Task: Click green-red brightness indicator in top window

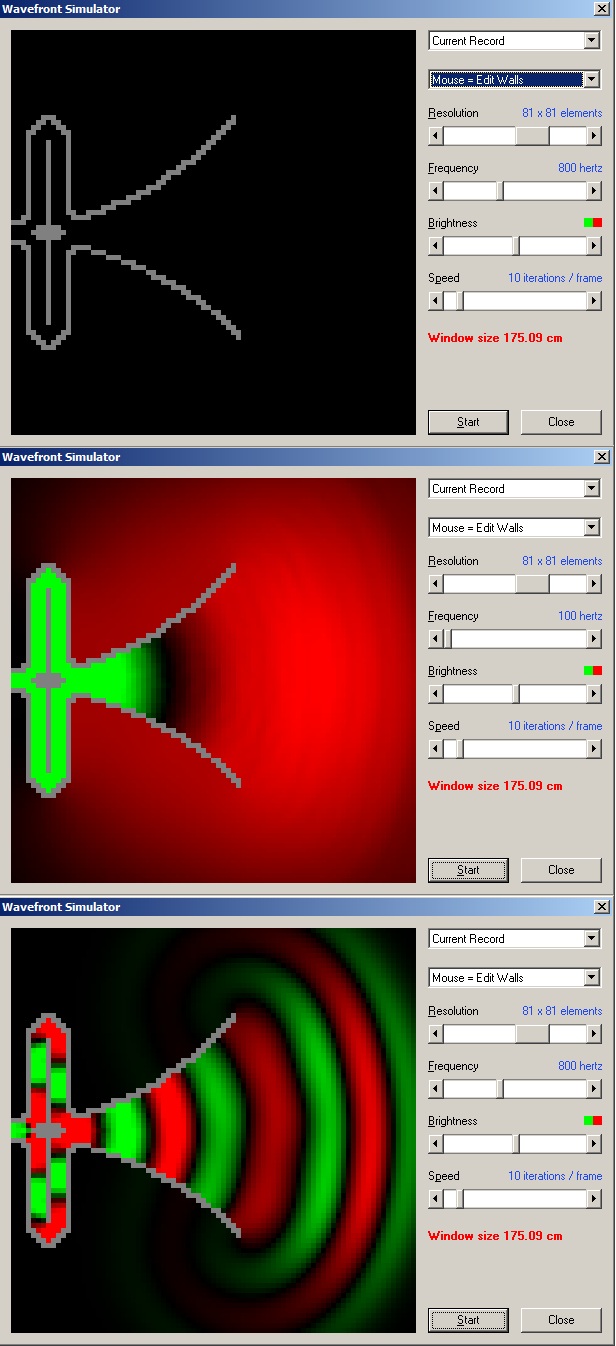Action: 593,223
